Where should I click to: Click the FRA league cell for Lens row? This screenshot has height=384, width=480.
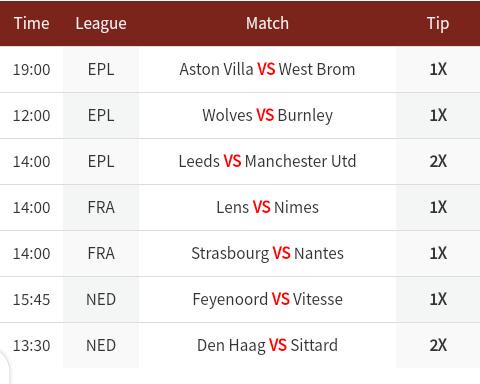[101, 208]
